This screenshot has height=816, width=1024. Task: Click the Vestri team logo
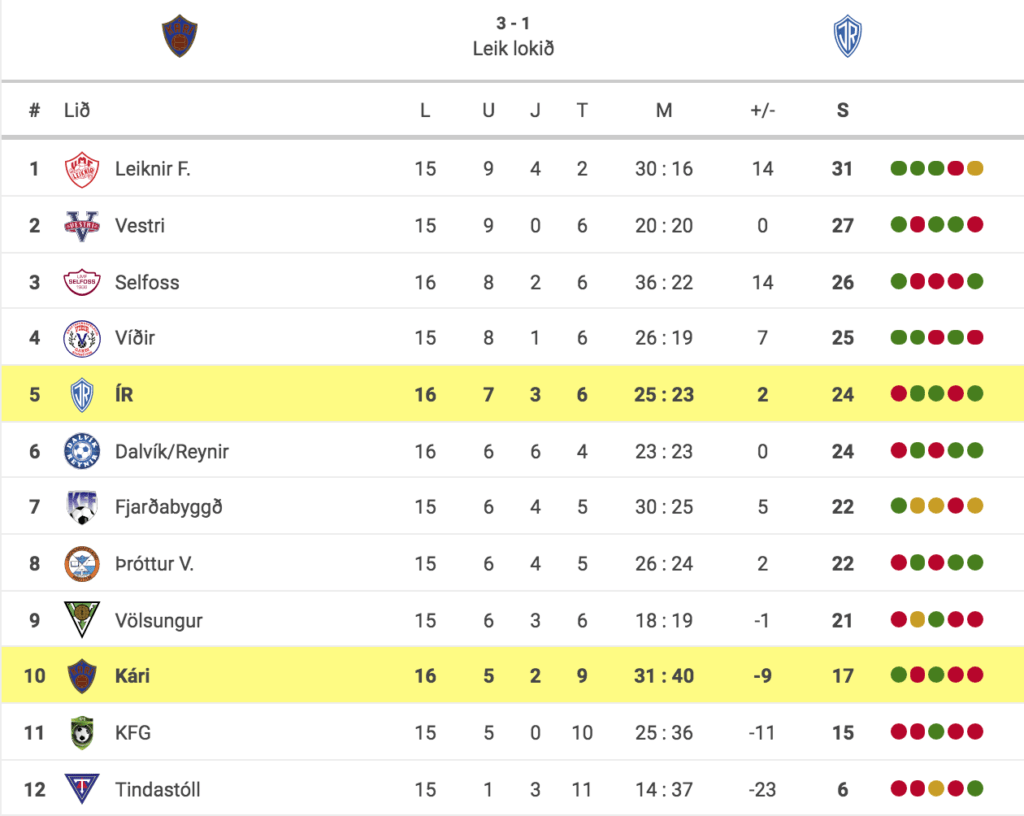(x=82, y=226)
